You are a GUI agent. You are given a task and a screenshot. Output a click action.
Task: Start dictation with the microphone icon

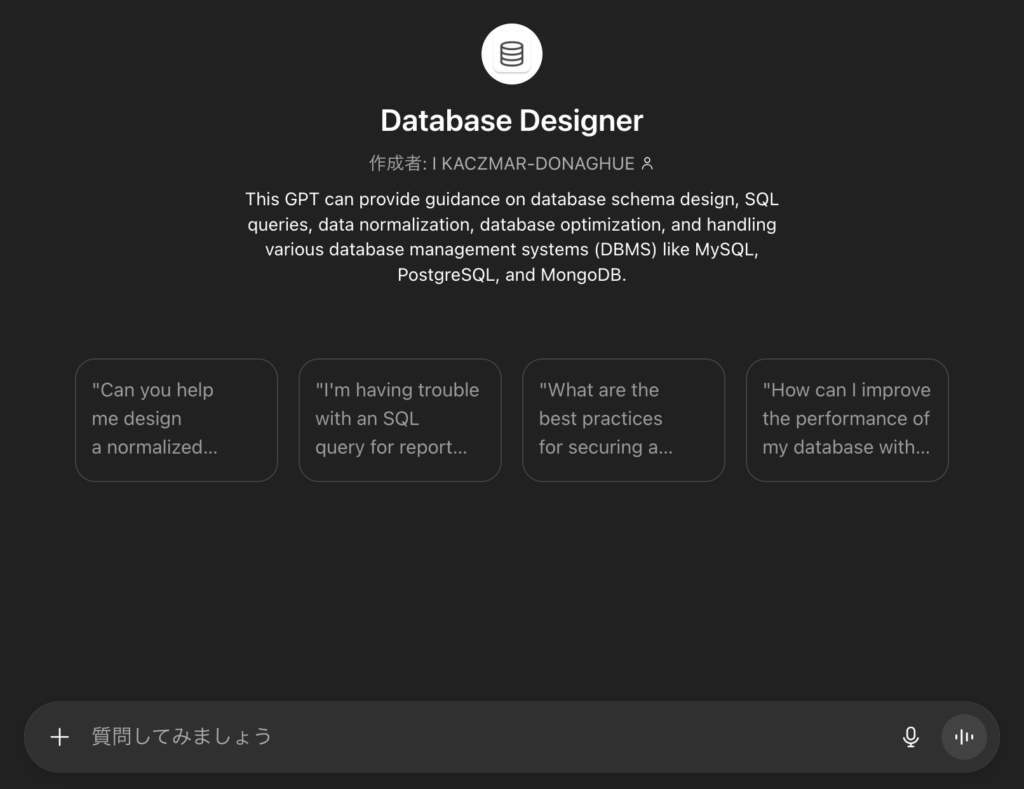click(910, 737)
